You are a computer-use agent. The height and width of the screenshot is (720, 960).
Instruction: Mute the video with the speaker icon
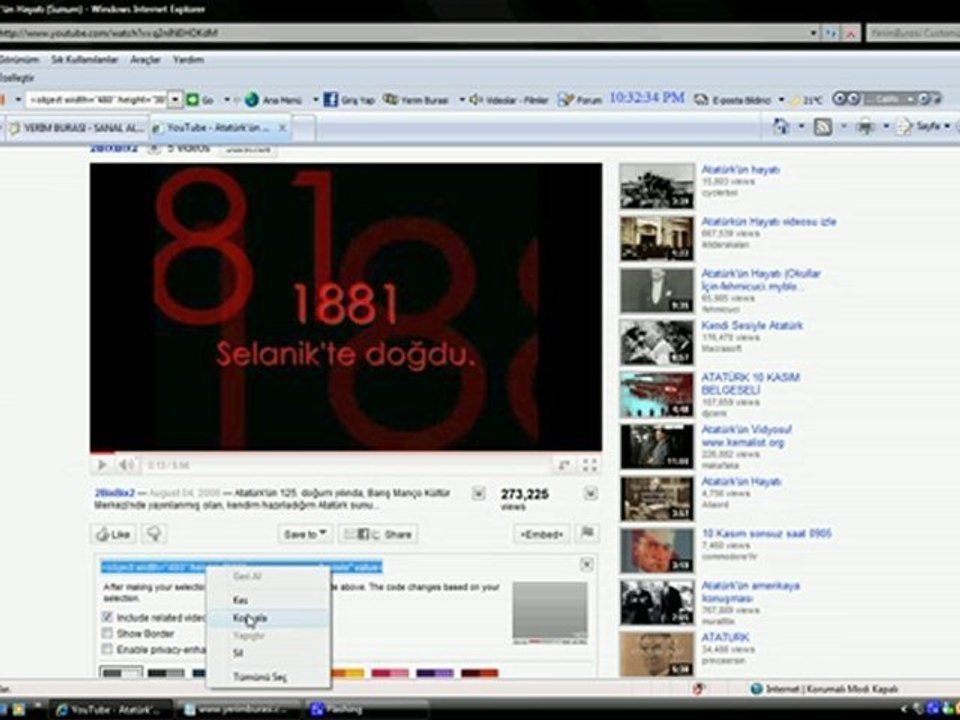tap(126, 465)
